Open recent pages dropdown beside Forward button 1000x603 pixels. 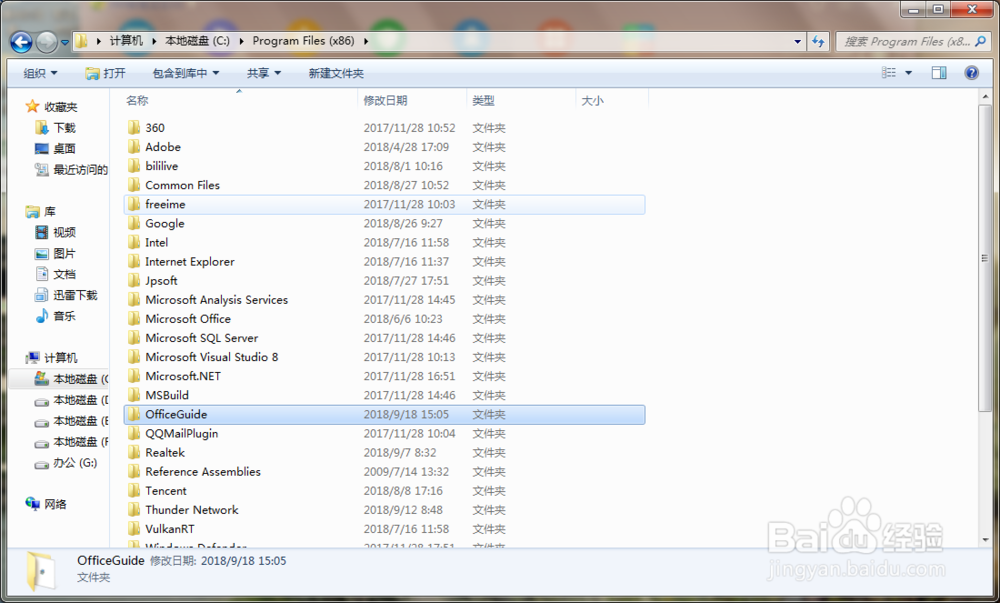64,43
